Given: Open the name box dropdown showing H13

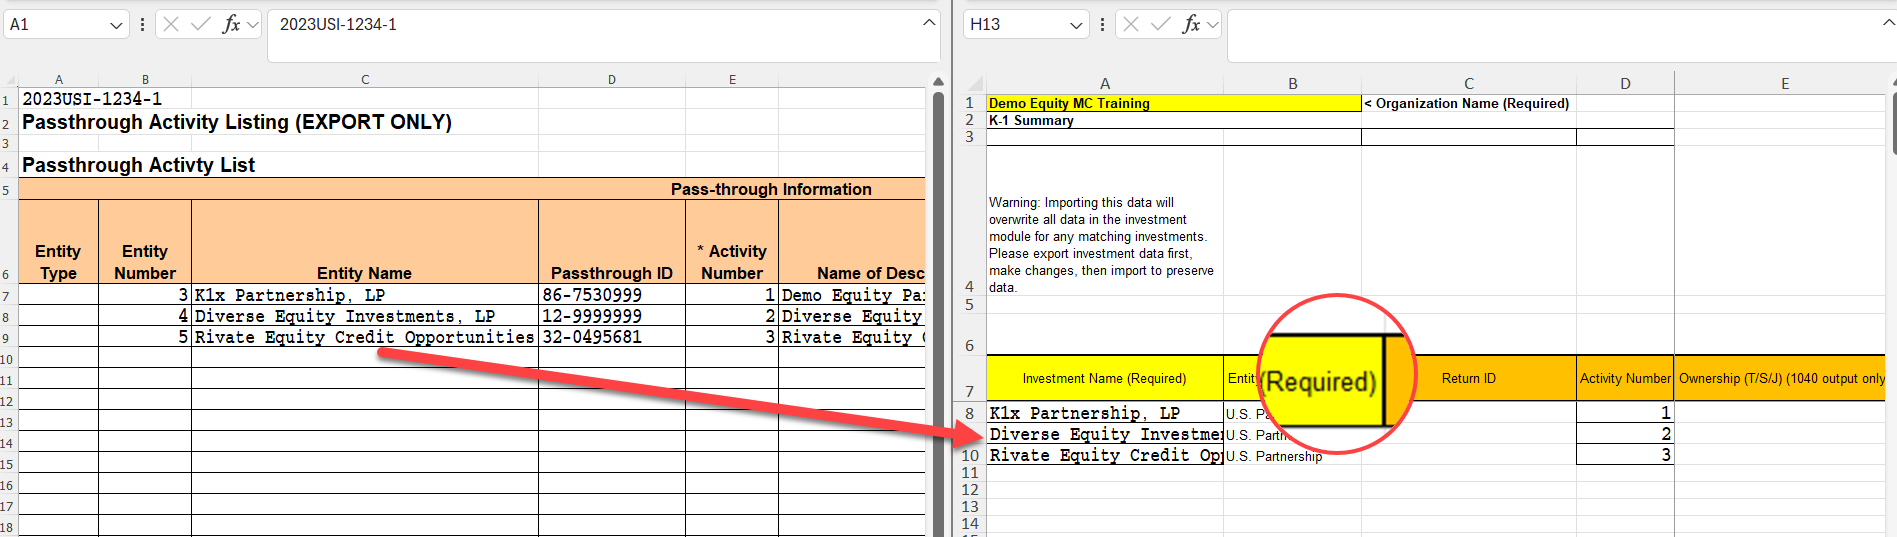Looking at the screenshot, I should (1076, 25).
